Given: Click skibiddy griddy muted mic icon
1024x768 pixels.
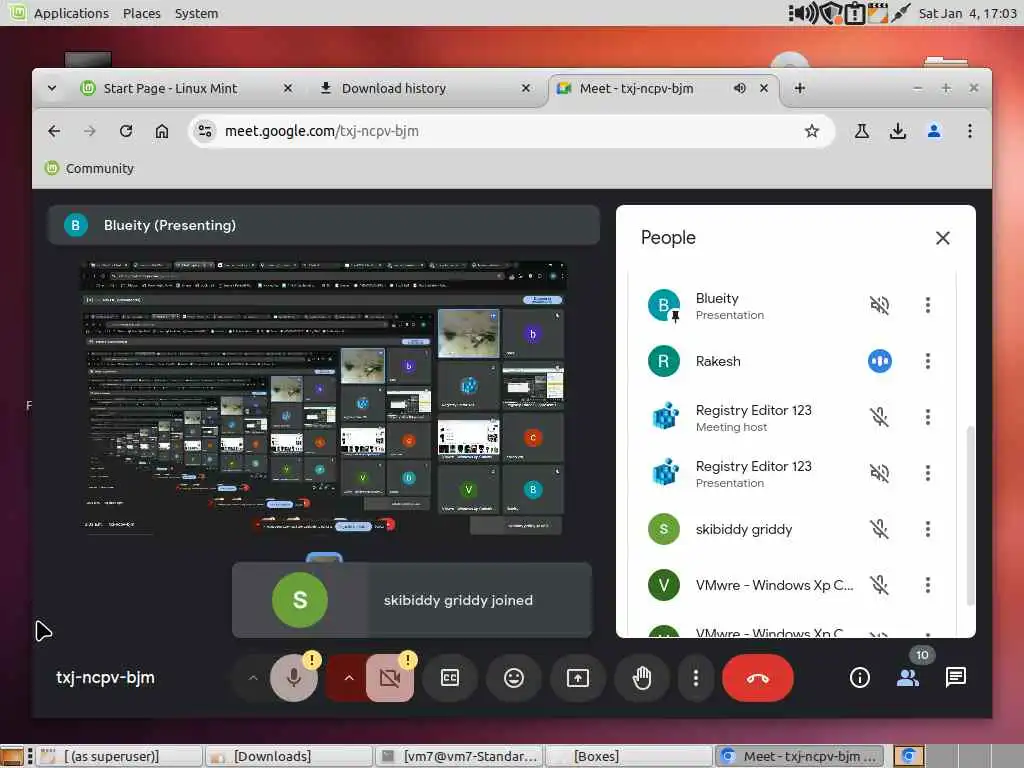Looking at the screenshot, I should point(880,529).
